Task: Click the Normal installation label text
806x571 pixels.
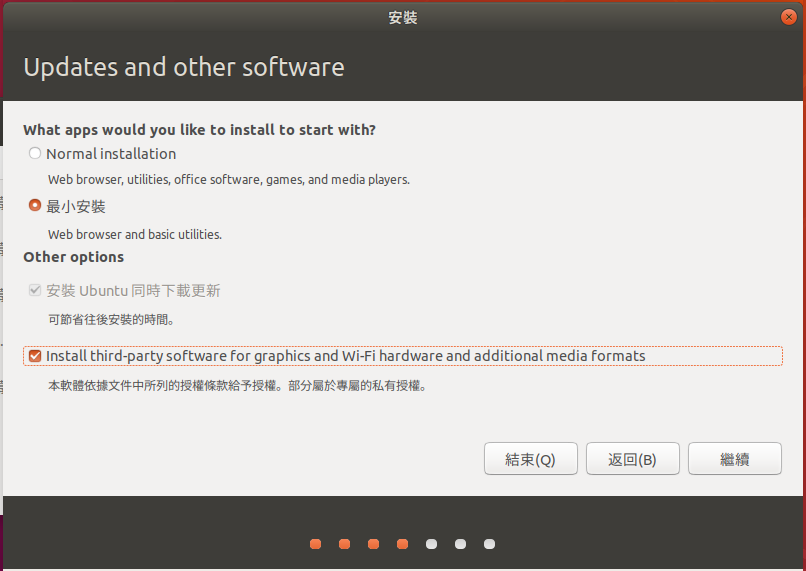Action: click(x=111, y=154)
